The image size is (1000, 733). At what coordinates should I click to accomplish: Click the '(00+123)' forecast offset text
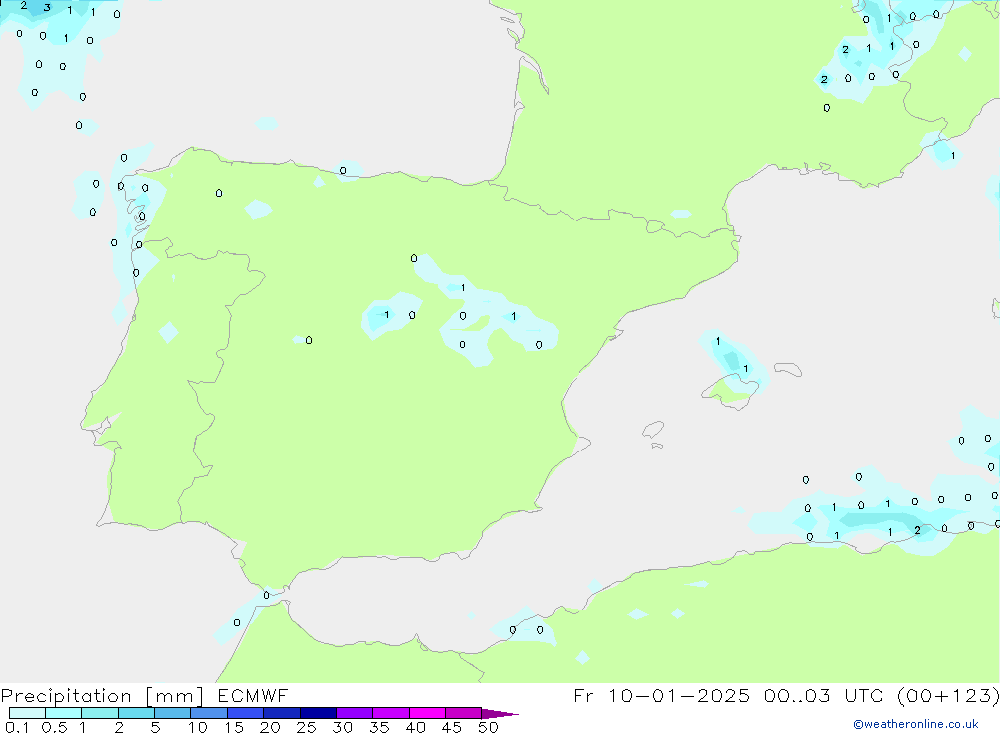click(948, 695)
